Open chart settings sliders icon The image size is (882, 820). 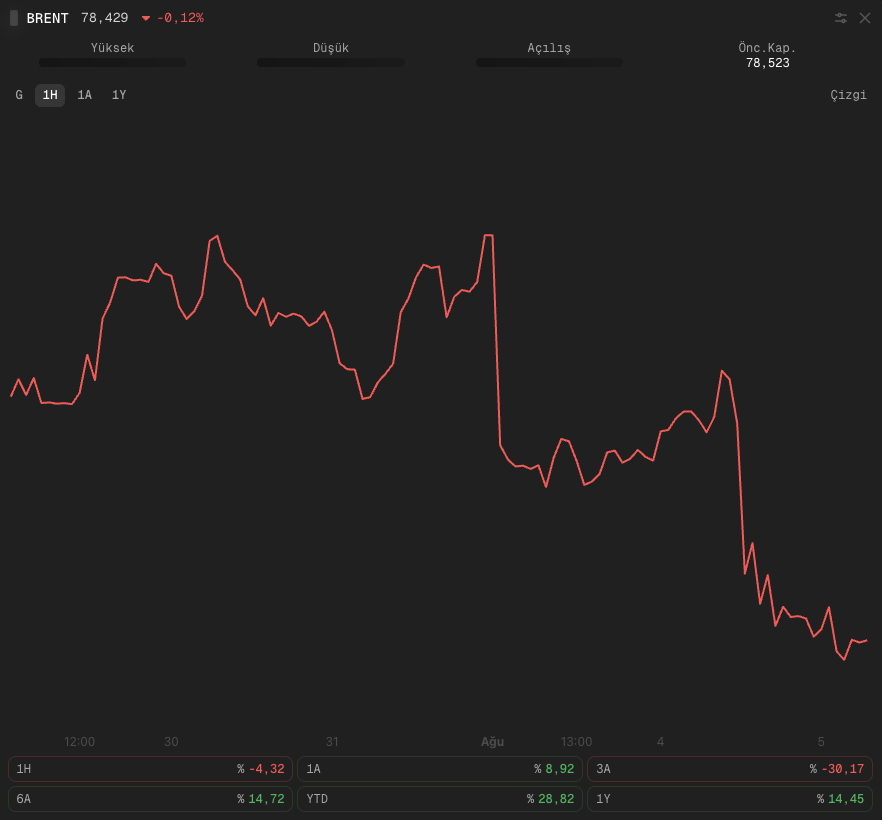[x=840, y=18]
